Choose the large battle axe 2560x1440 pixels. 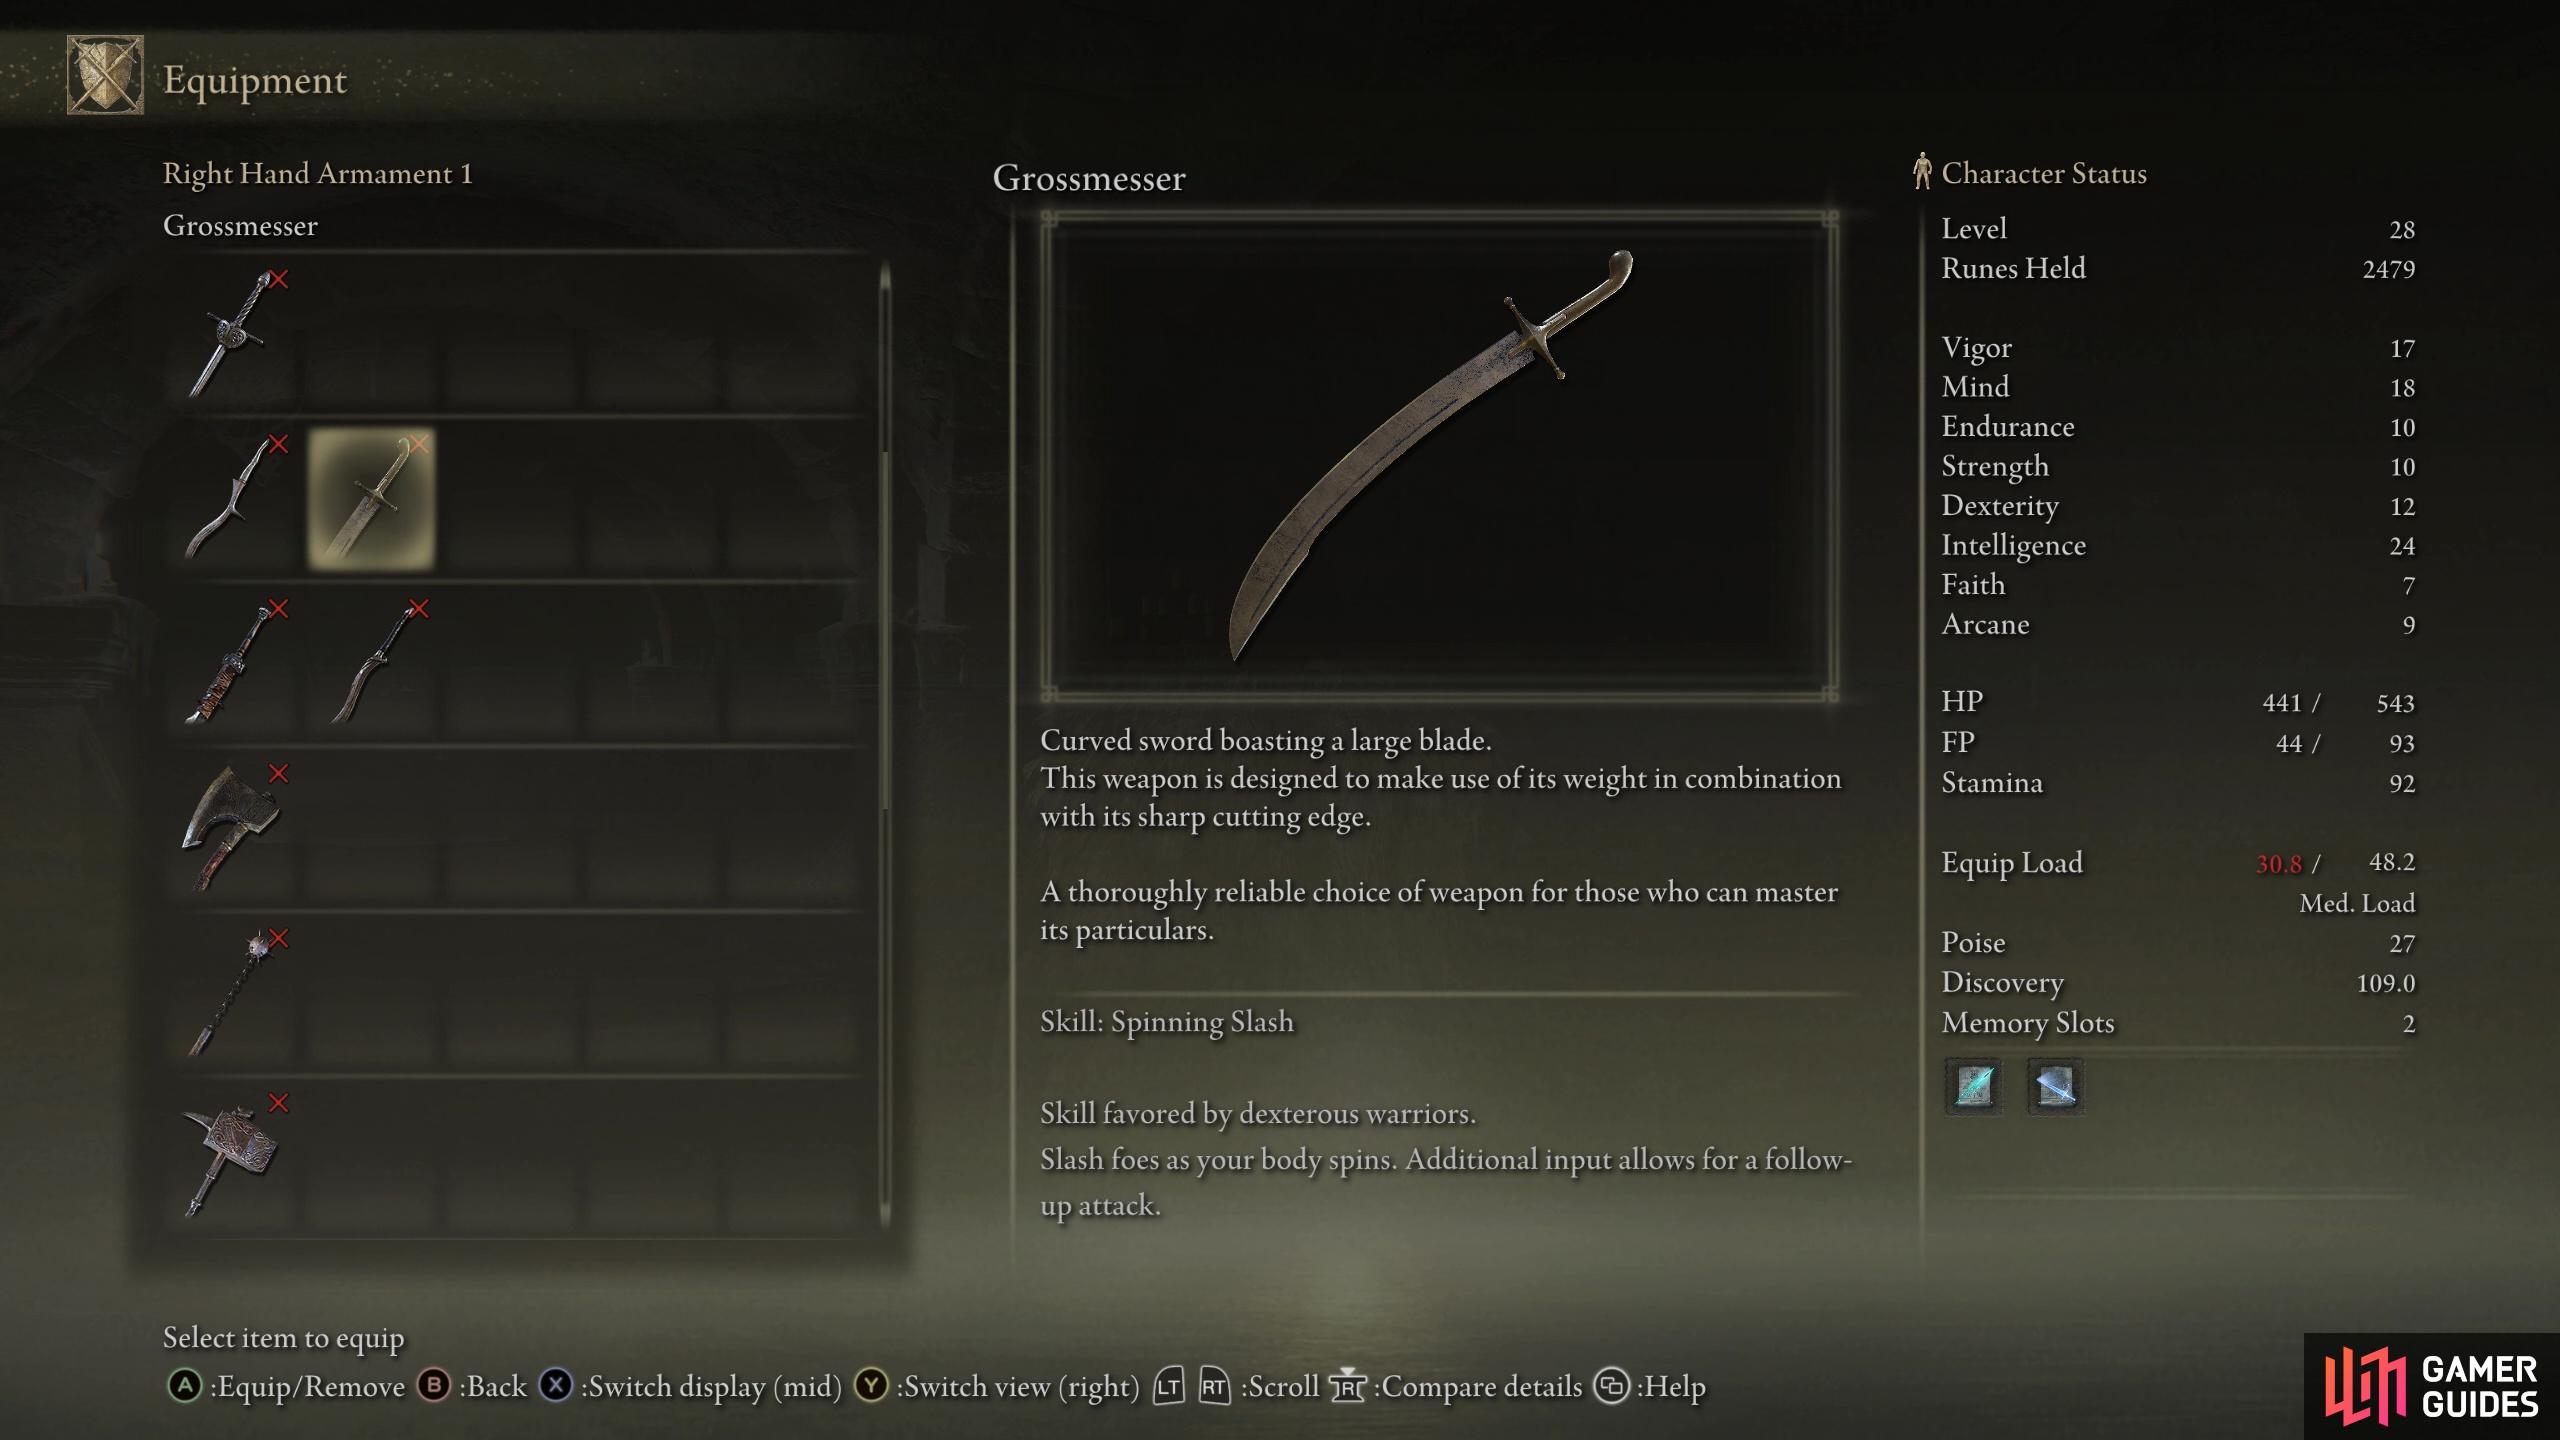tap(232, 829)
